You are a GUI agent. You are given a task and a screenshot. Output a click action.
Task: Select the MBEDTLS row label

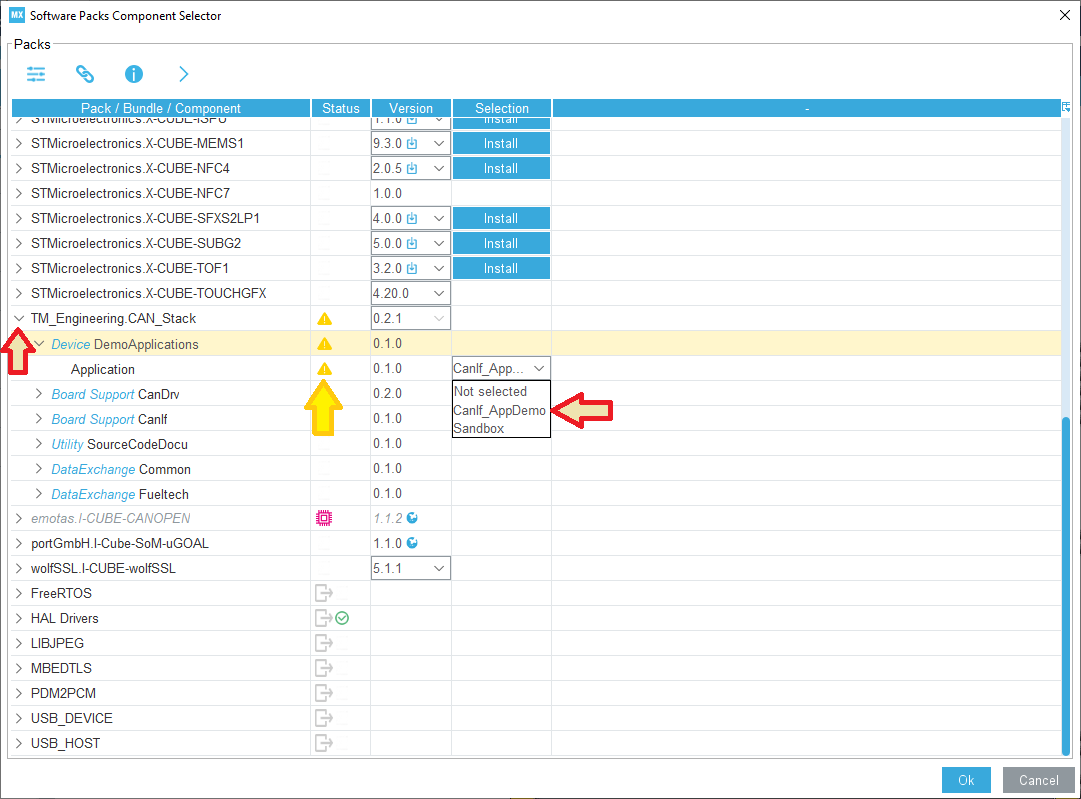[61, 668]
